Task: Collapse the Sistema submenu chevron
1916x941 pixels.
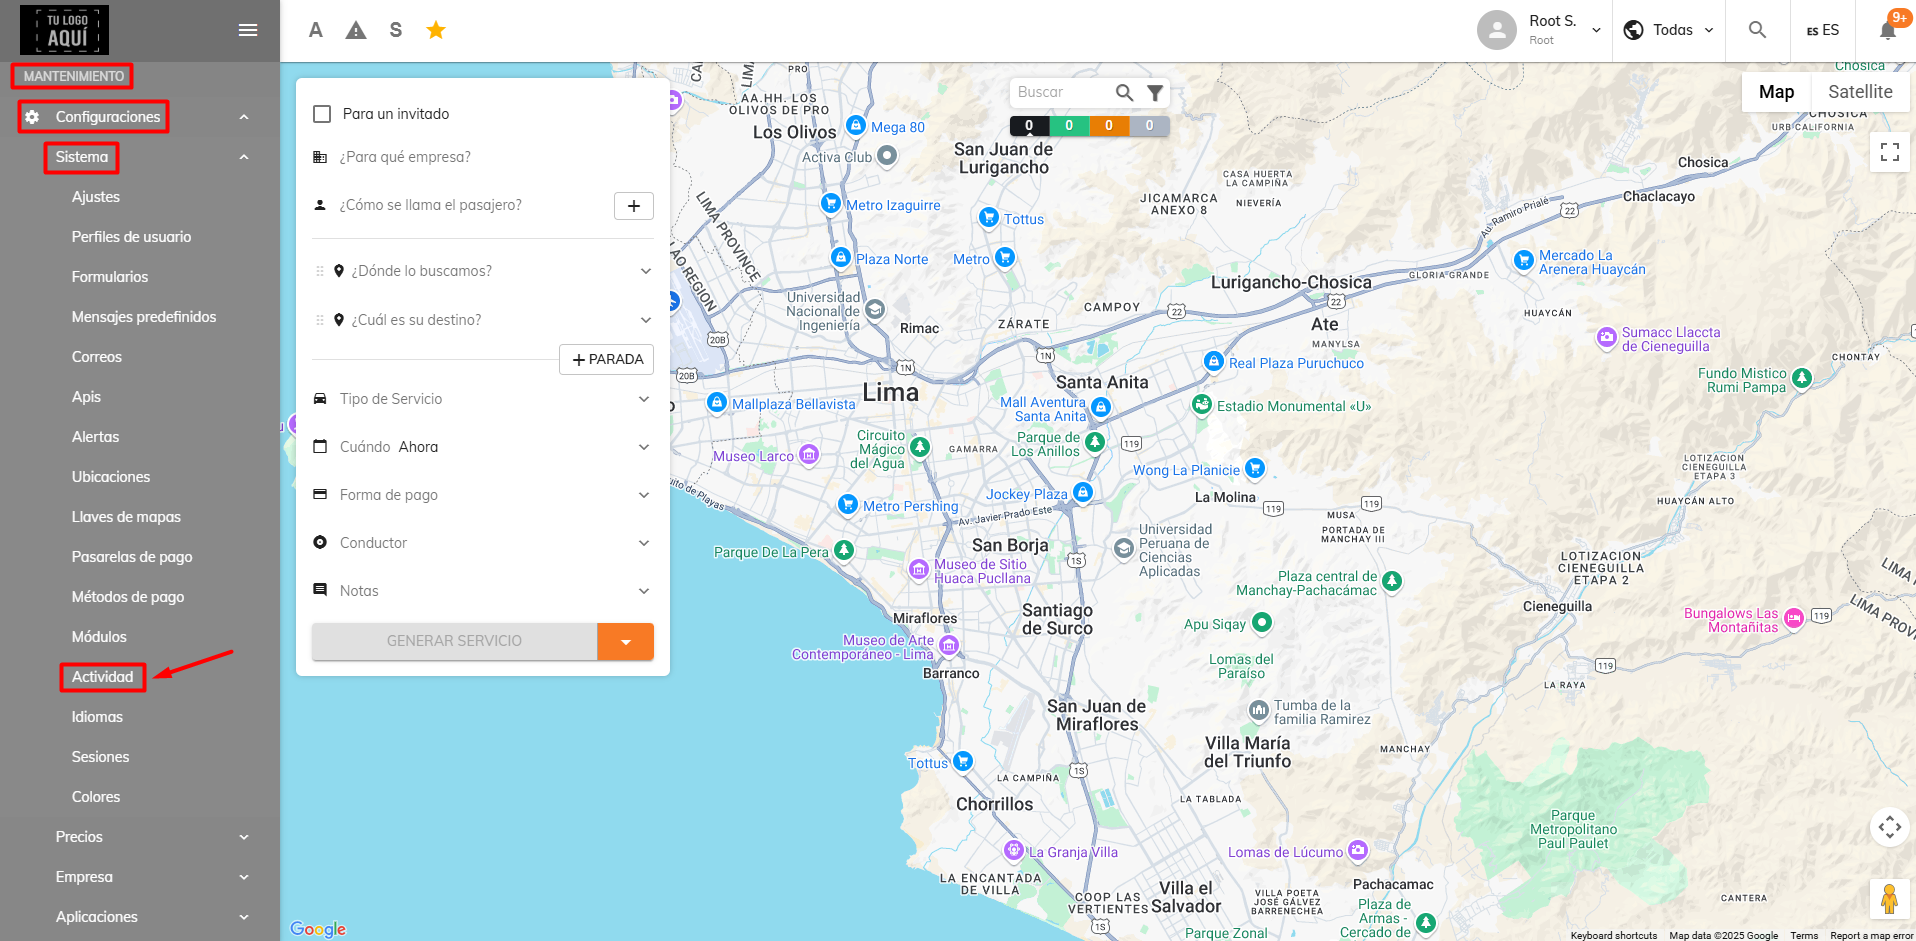Action: click(x=244, y=157)
